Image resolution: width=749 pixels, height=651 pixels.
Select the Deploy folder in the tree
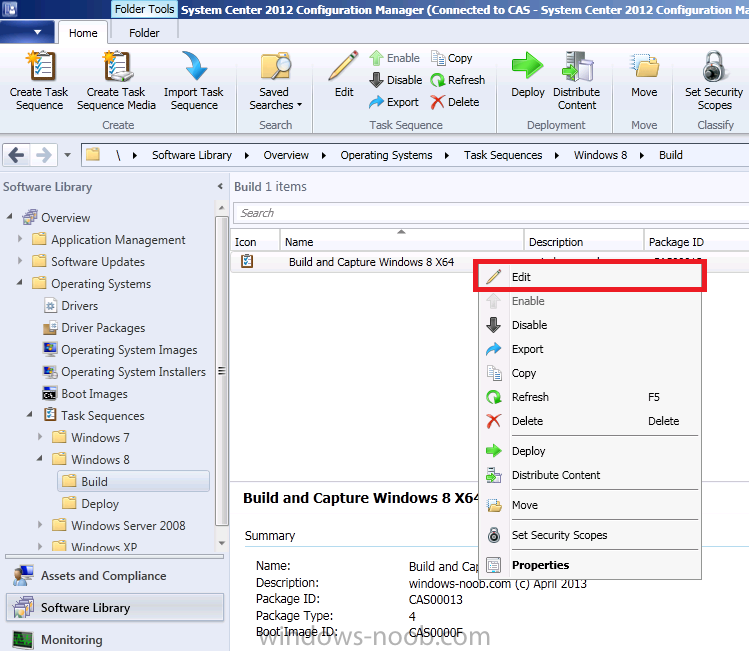[x=91, y=503]
